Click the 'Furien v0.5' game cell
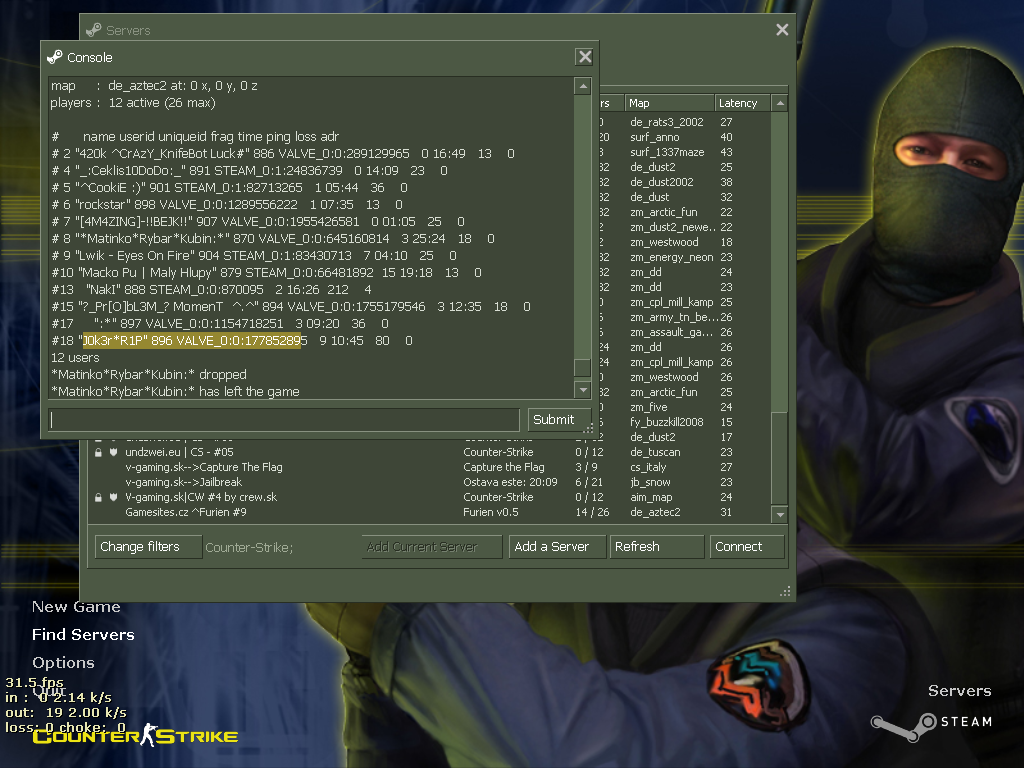The height and width of the screenshot is (768, 1024). pyautogui.click(x=490, y=512)
